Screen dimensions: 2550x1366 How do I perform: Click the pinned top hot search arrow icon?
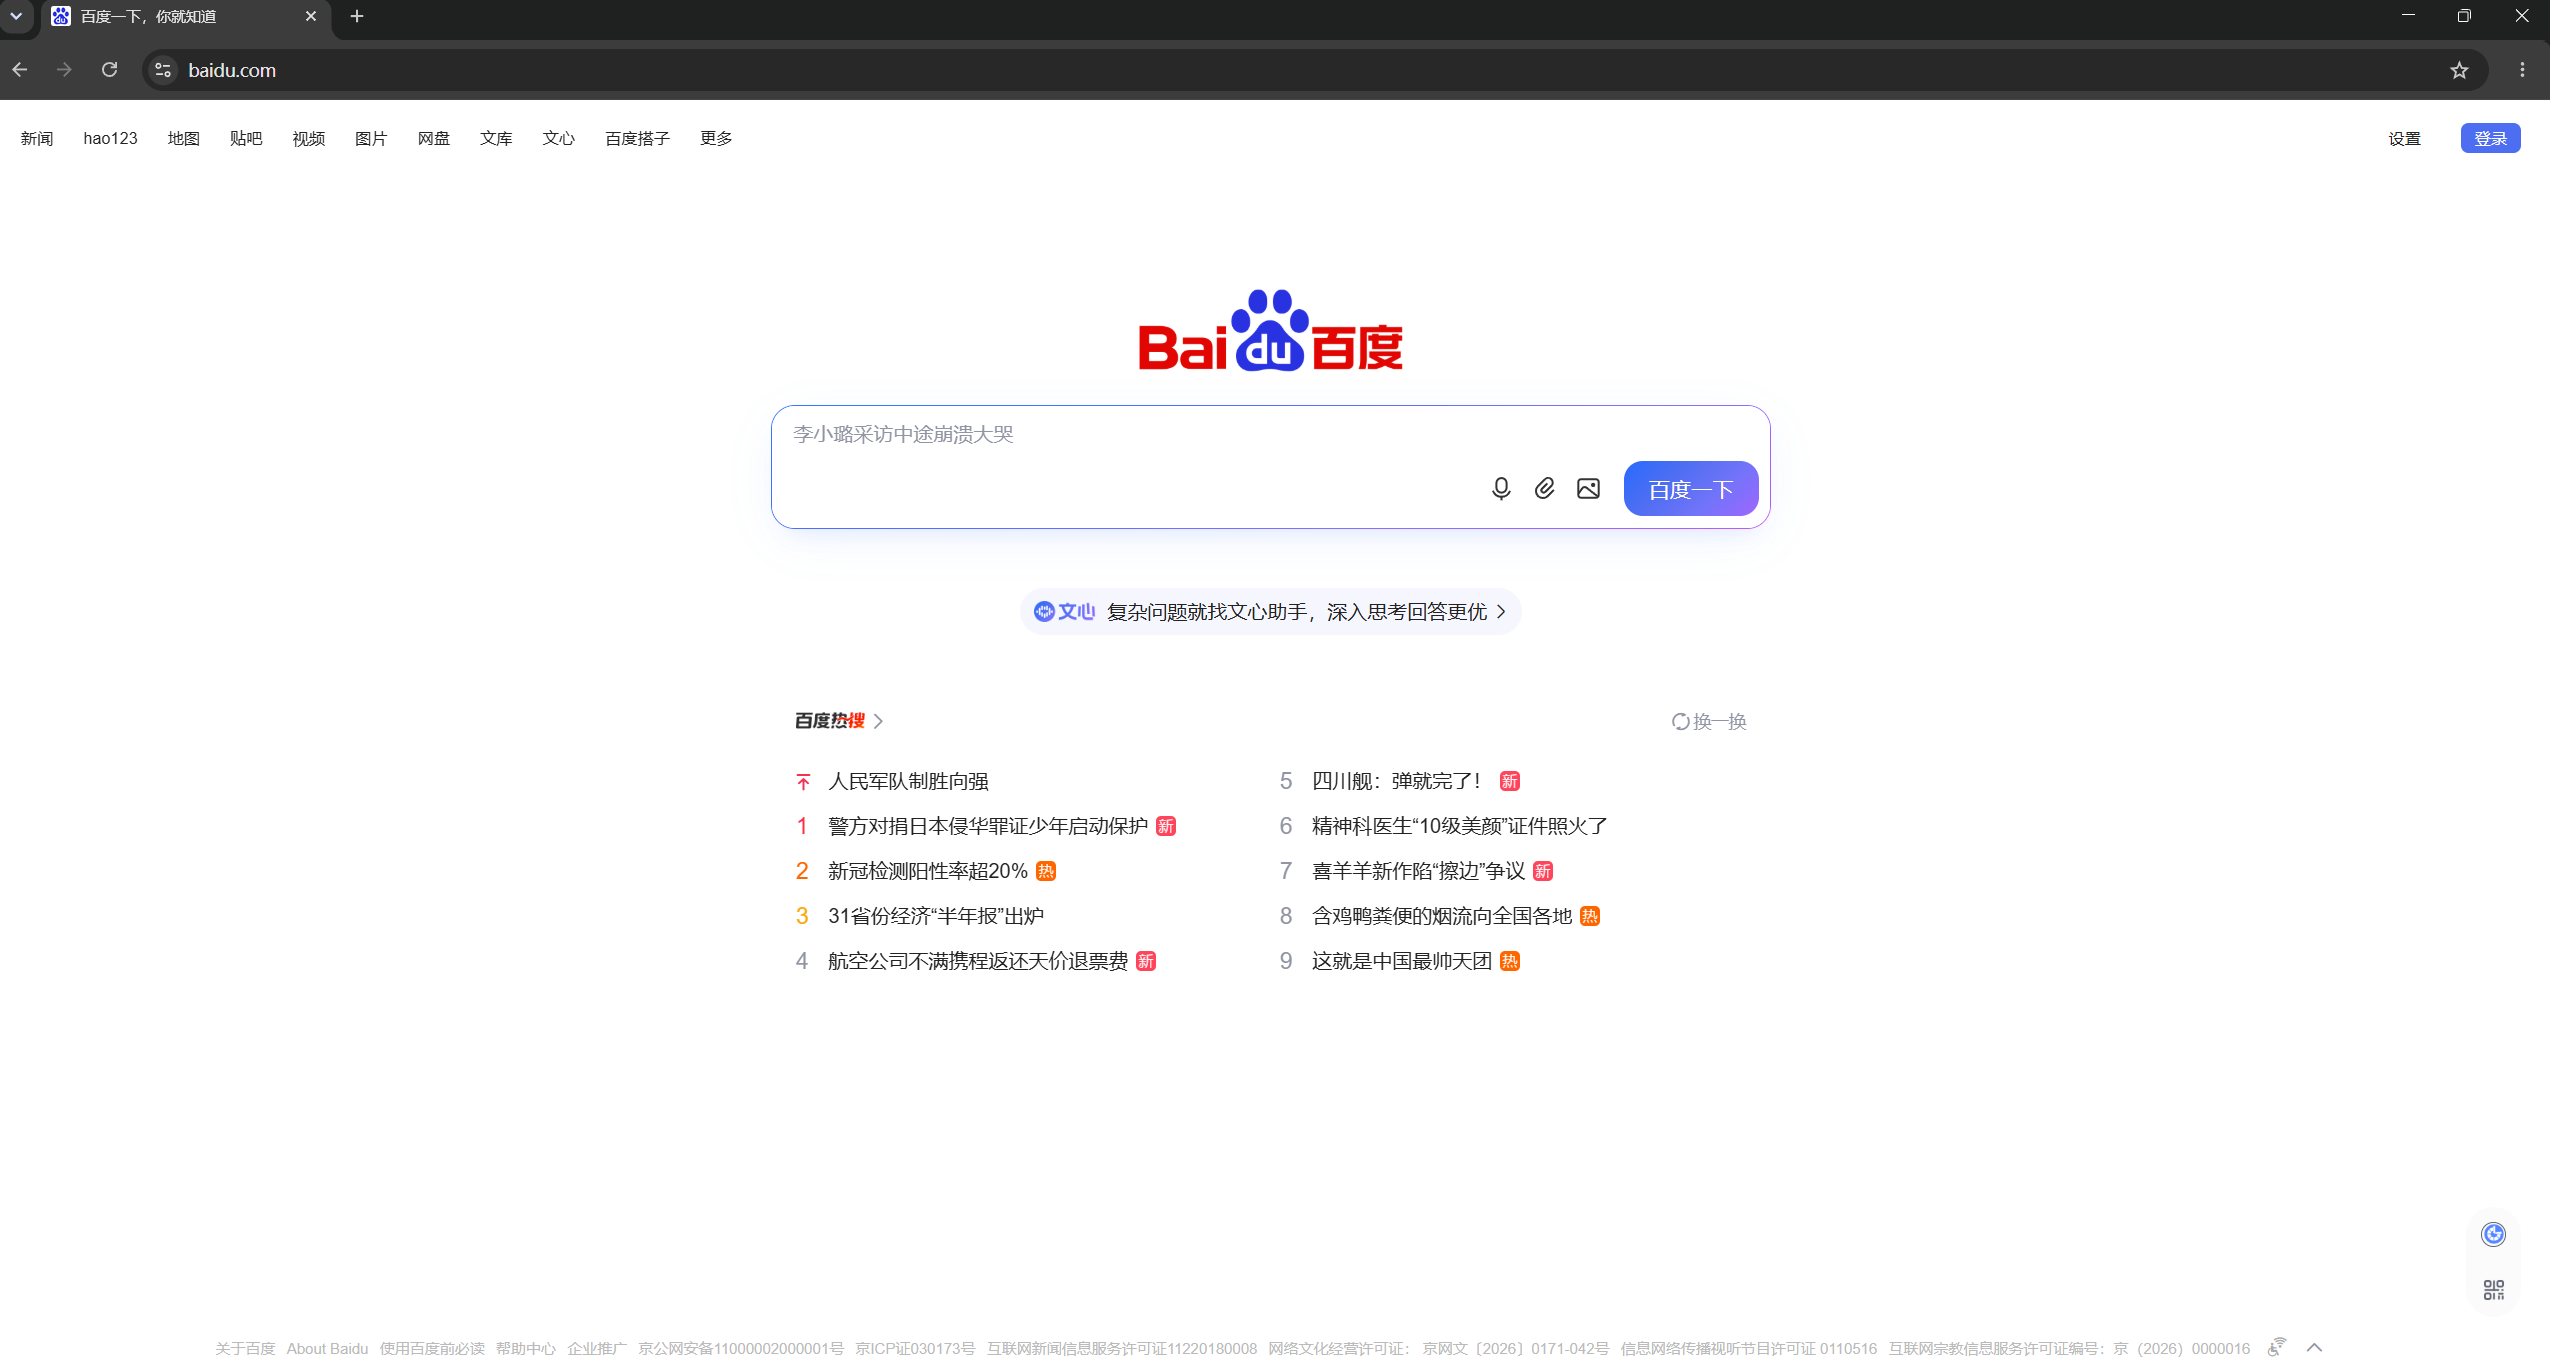coord(803,781)
